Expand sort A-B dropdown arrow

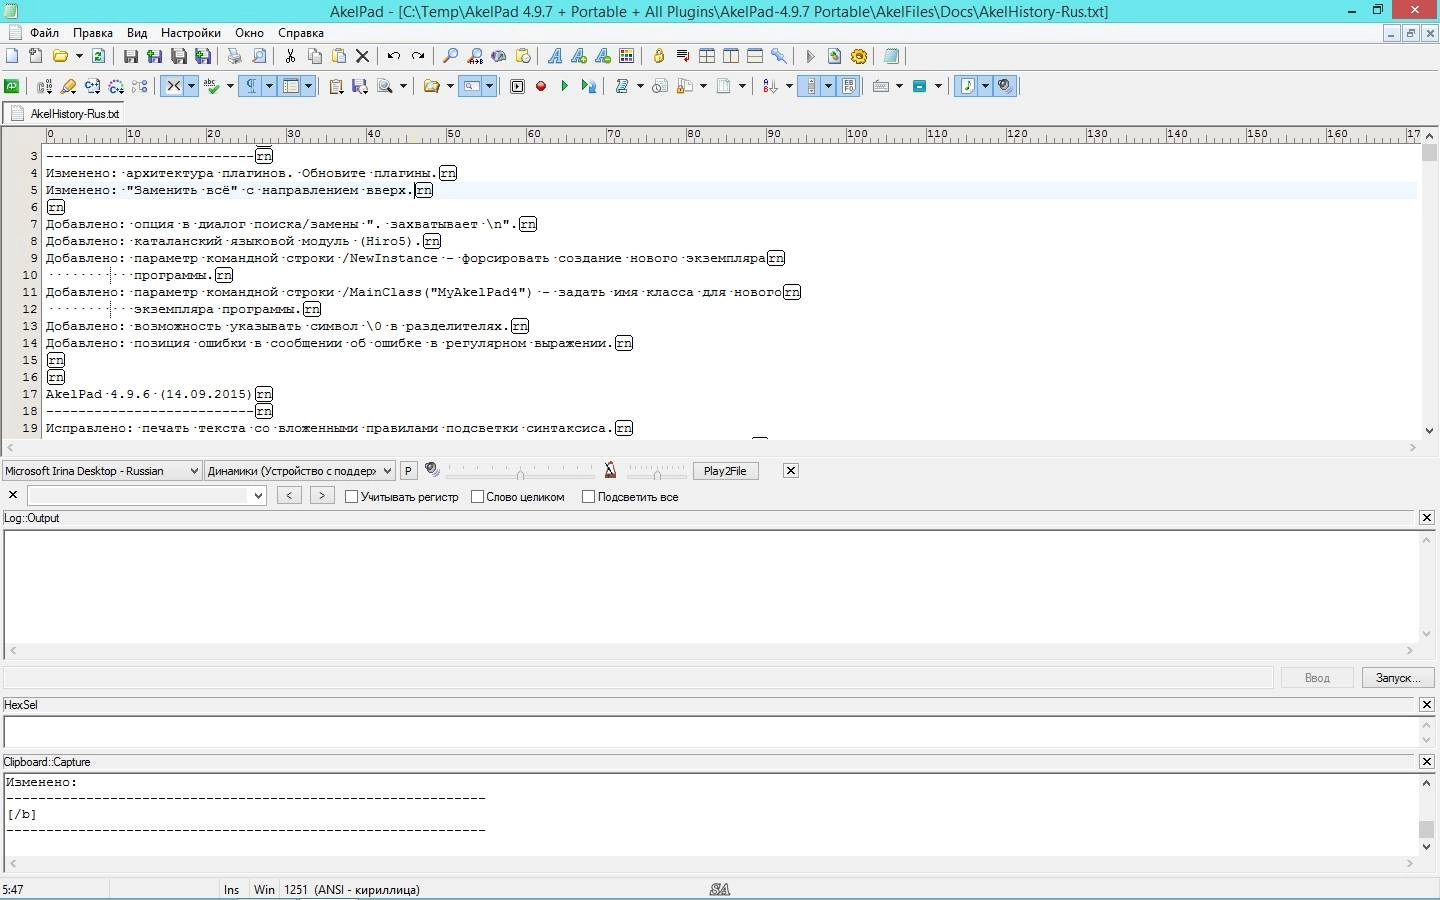(789, 86)
